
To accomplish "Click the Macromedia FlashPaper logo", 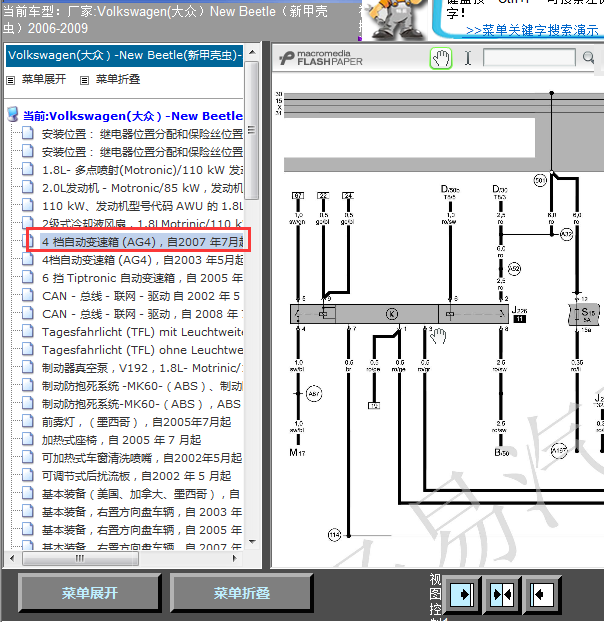I will click(x=321, y=58).
